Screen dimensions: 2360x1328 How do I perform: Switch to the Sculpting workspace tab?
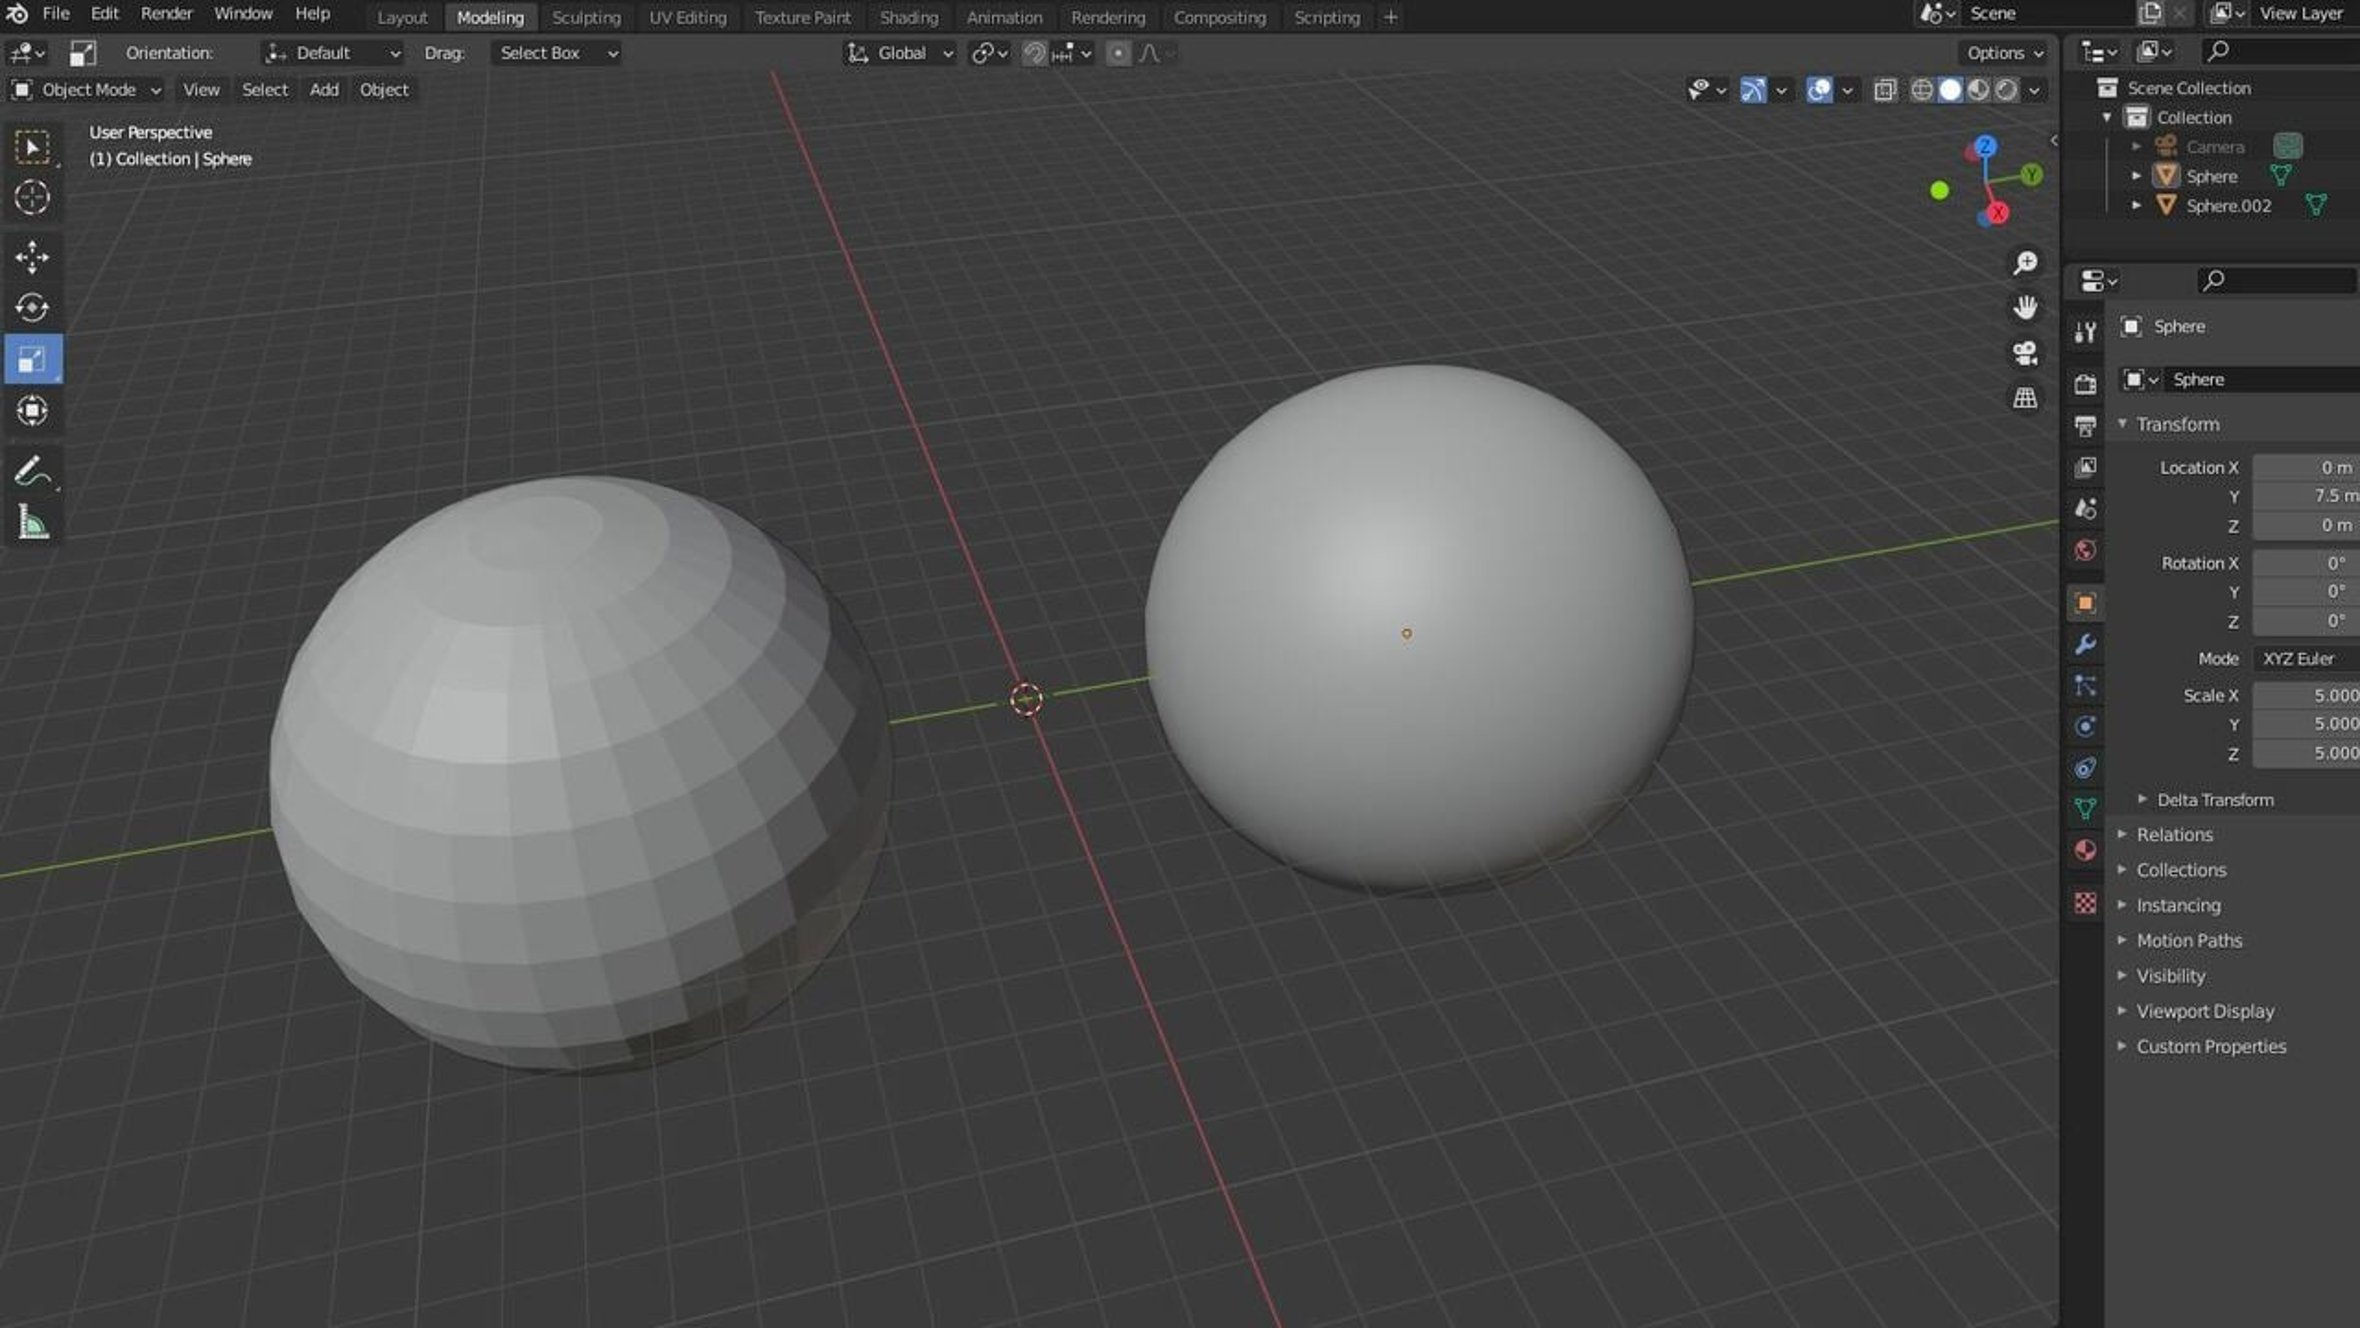point(586,17)
